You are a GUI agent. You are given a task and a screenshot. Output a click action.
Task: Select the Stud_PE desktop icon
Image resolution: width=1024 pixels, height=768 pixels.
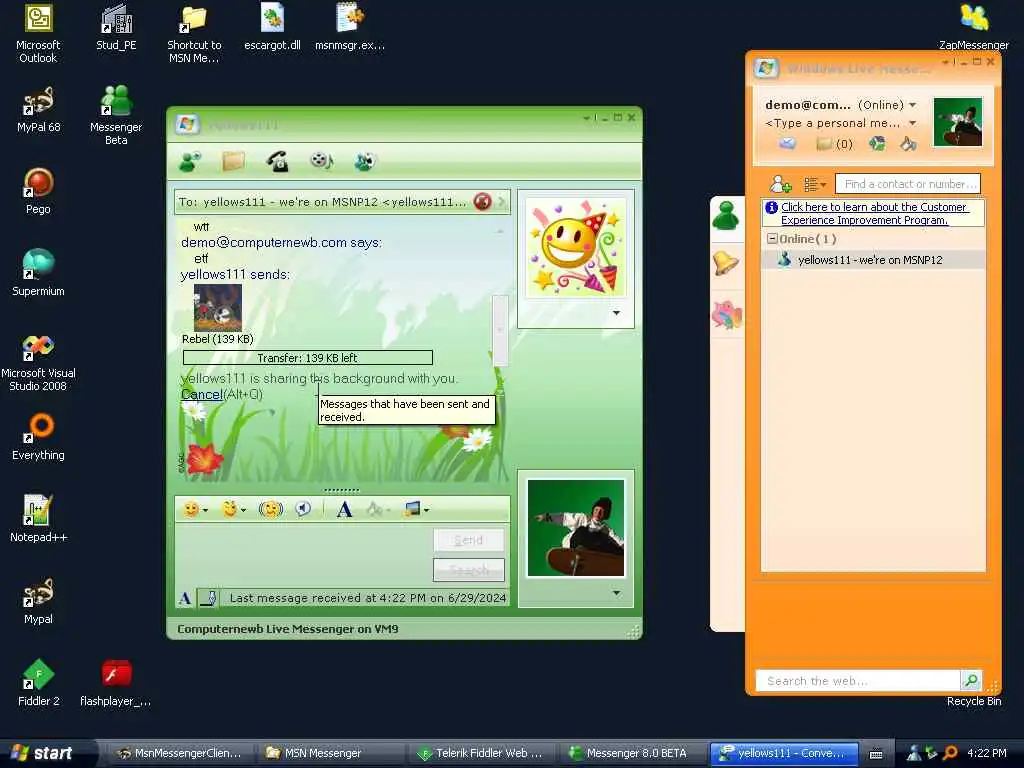(x=116, y=26)
